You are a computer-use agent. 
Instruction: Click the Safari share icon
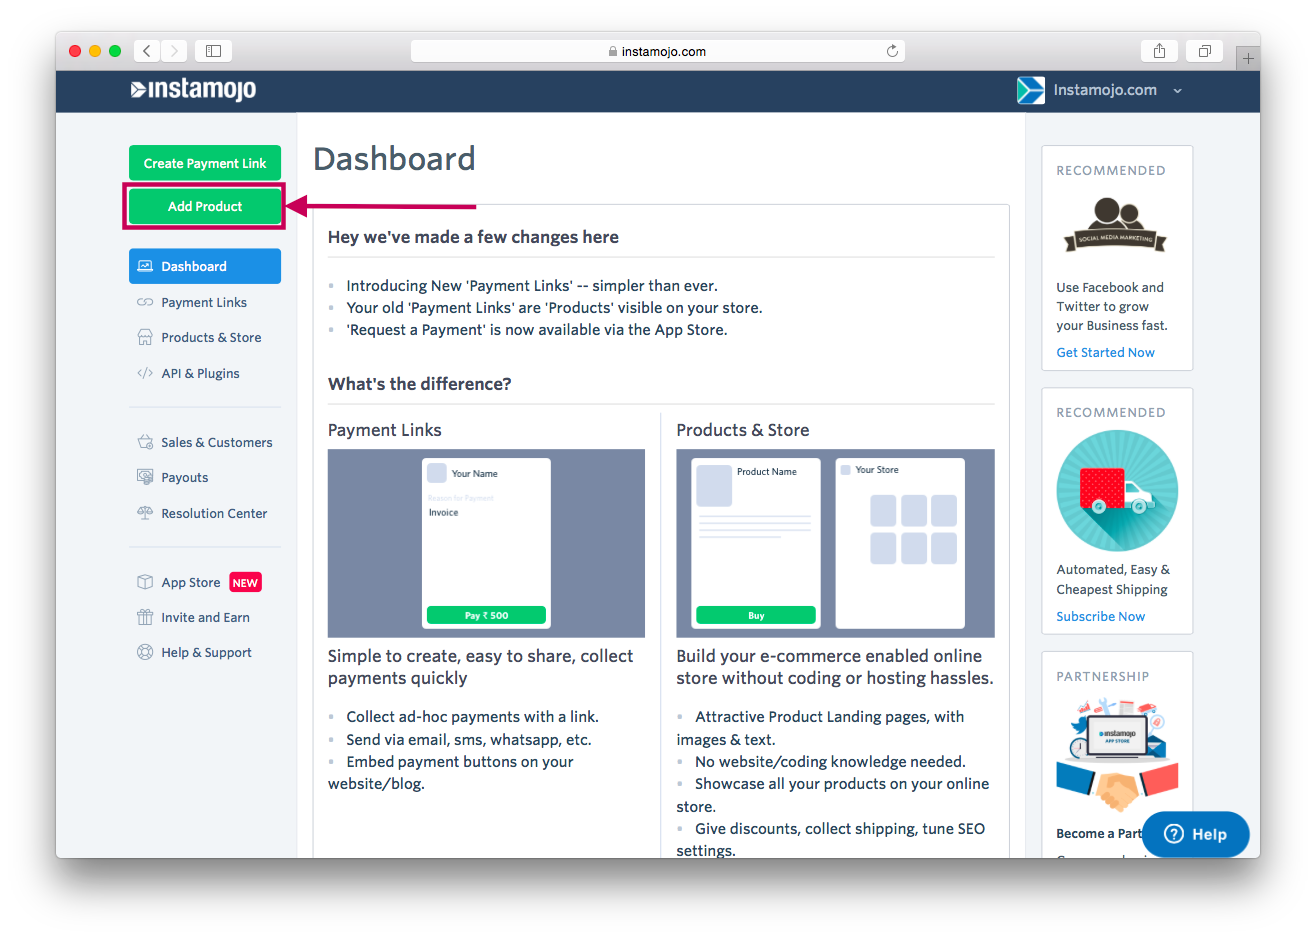1159,51
